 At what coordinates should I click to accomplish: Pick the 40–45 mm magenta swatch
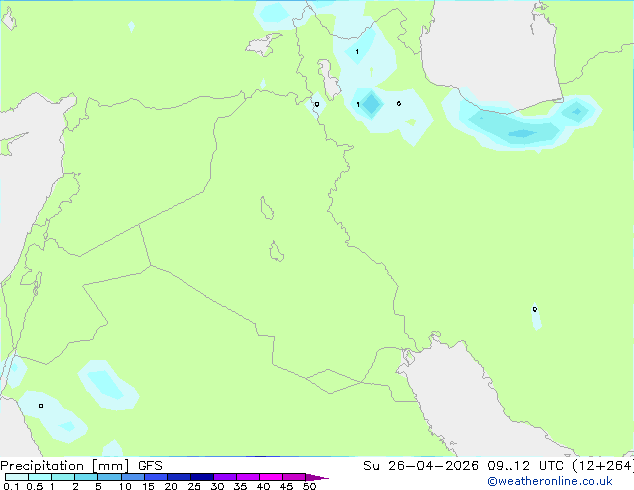(271, 477)
